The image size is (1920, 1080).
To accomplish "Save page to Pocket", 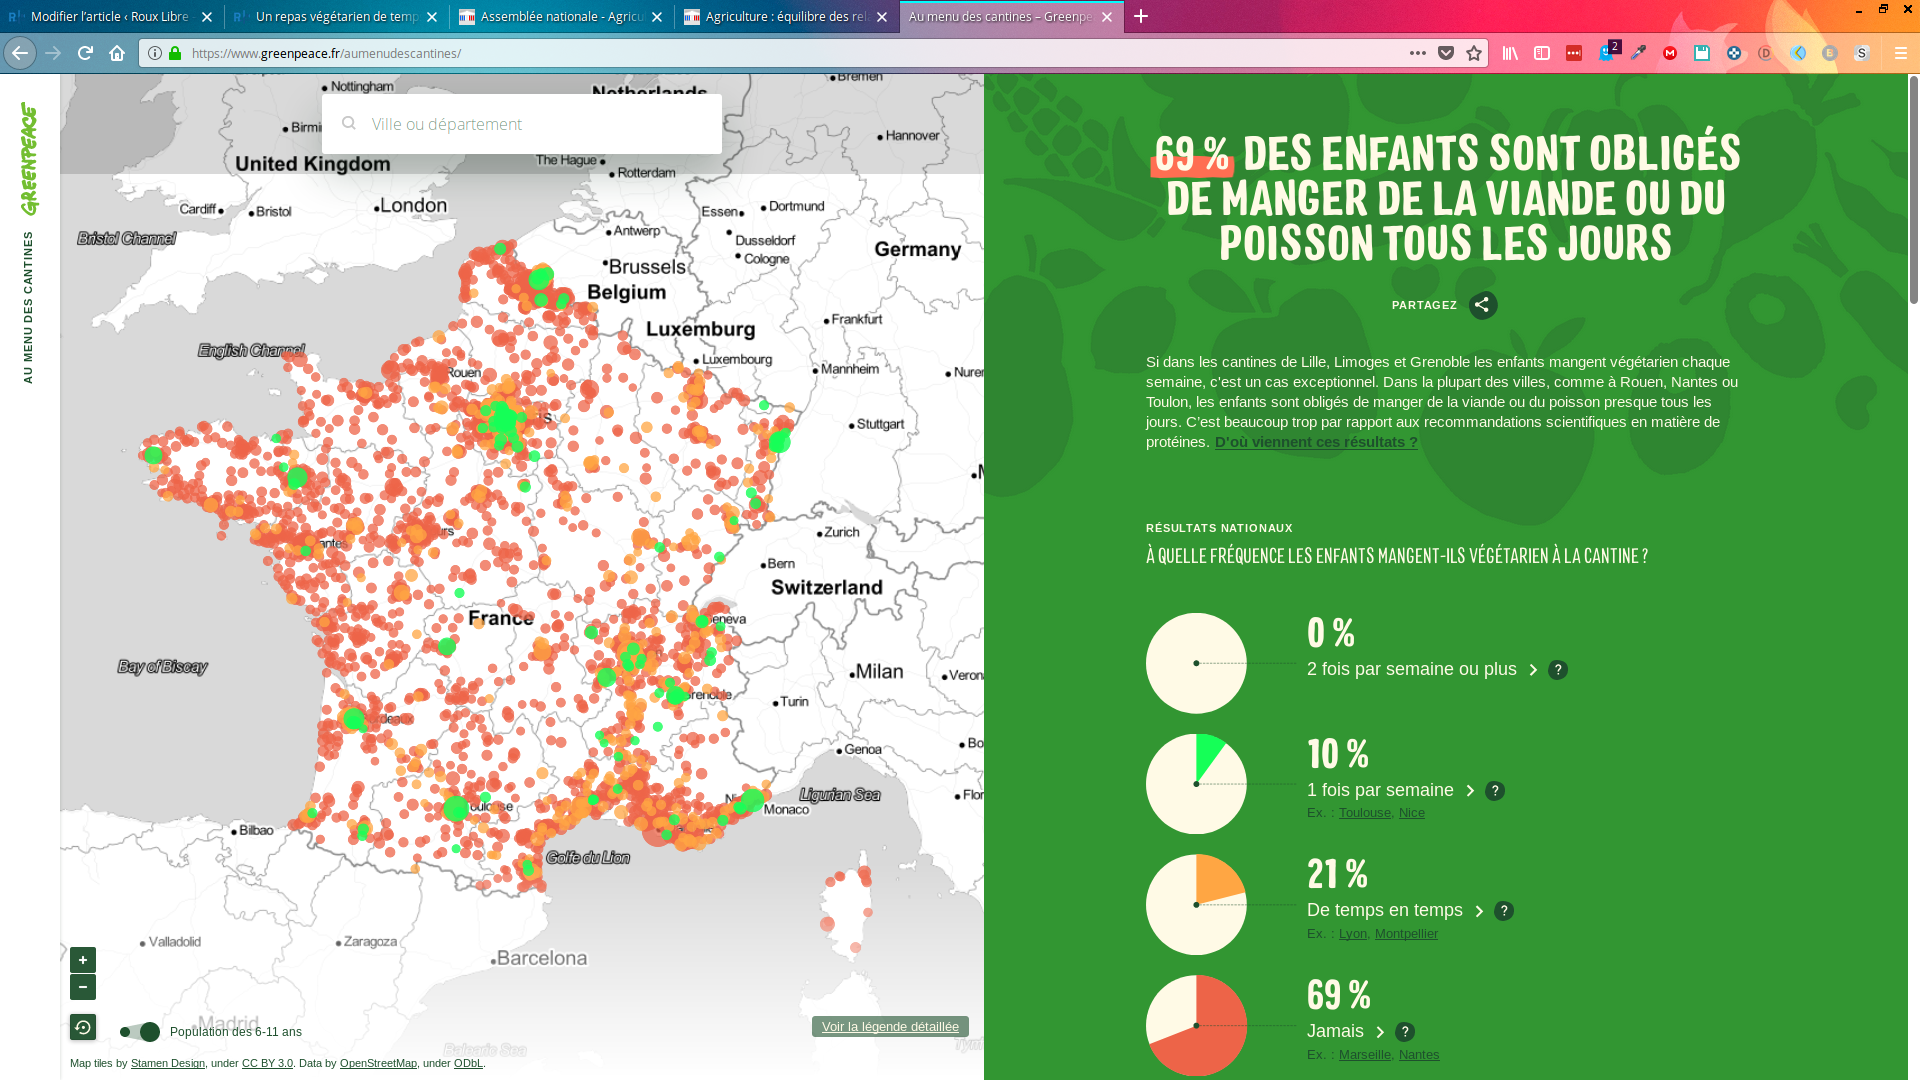I will [x=1446, y=53].
